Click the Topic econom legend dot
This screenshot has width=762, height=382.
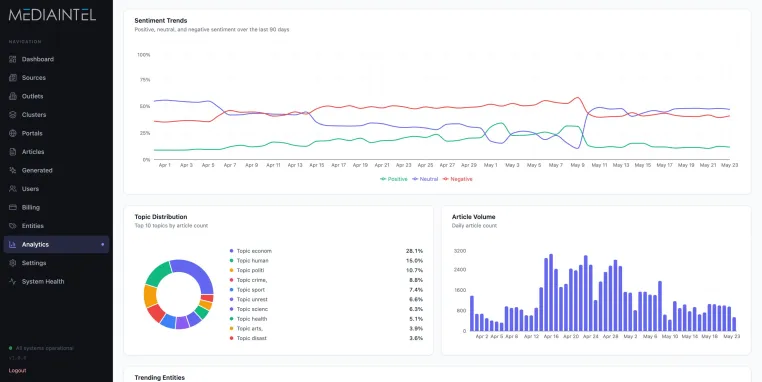pos(231,251)
